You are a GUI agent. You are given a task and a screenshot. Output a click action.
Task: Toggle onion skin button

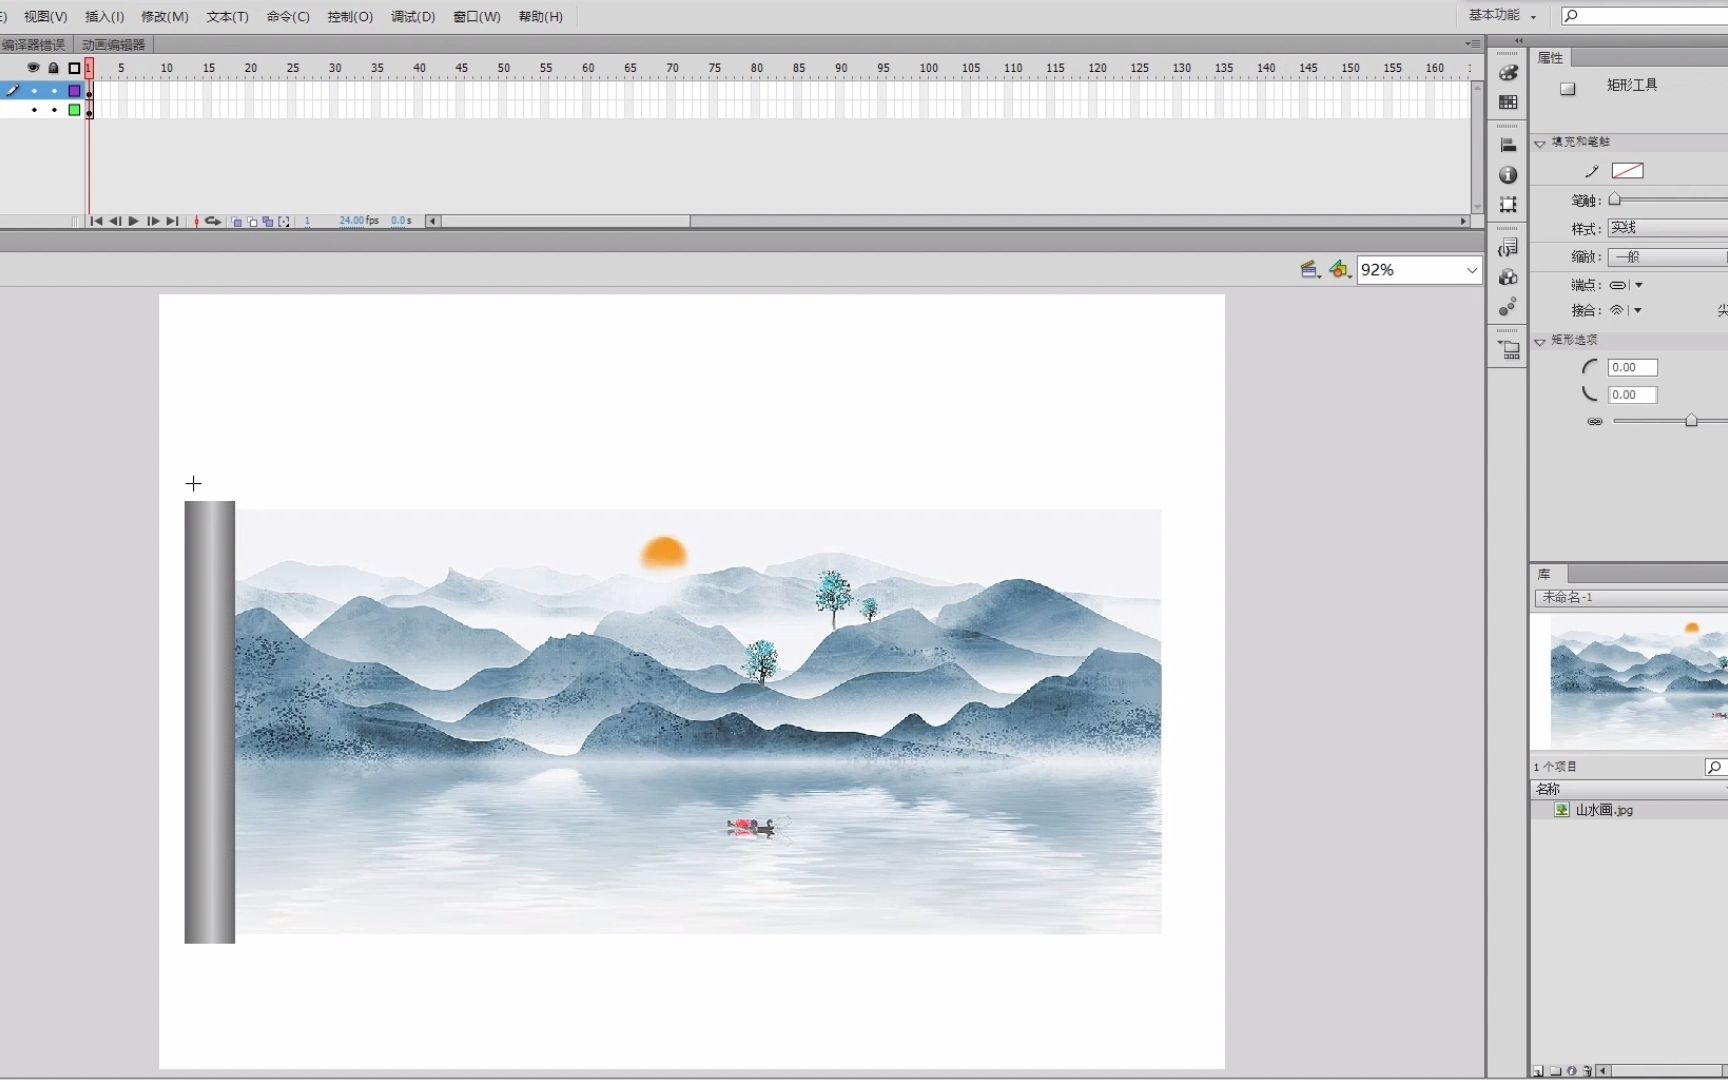pyautogui.click(x=237, y=221)
